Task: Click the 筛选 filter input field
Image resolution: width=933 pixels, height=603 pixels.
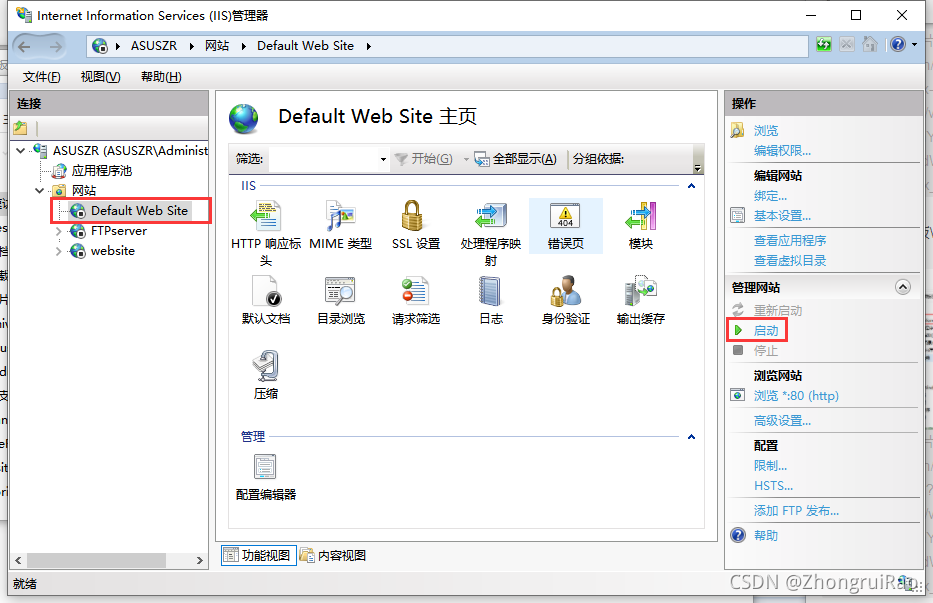Action: tap(323, 159)
